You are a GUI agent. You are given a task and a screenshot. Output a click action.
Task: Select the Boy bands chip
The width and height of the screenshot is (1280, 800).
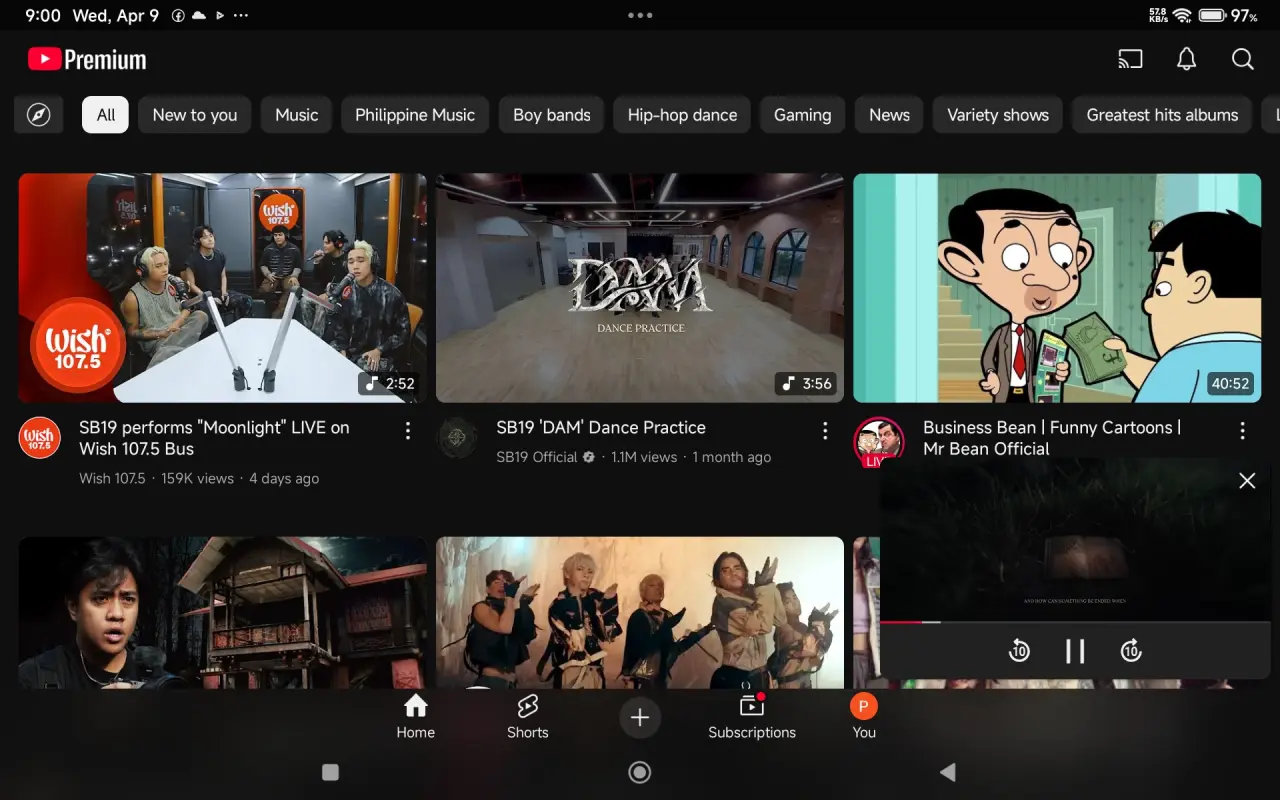[x=552, y=115]
